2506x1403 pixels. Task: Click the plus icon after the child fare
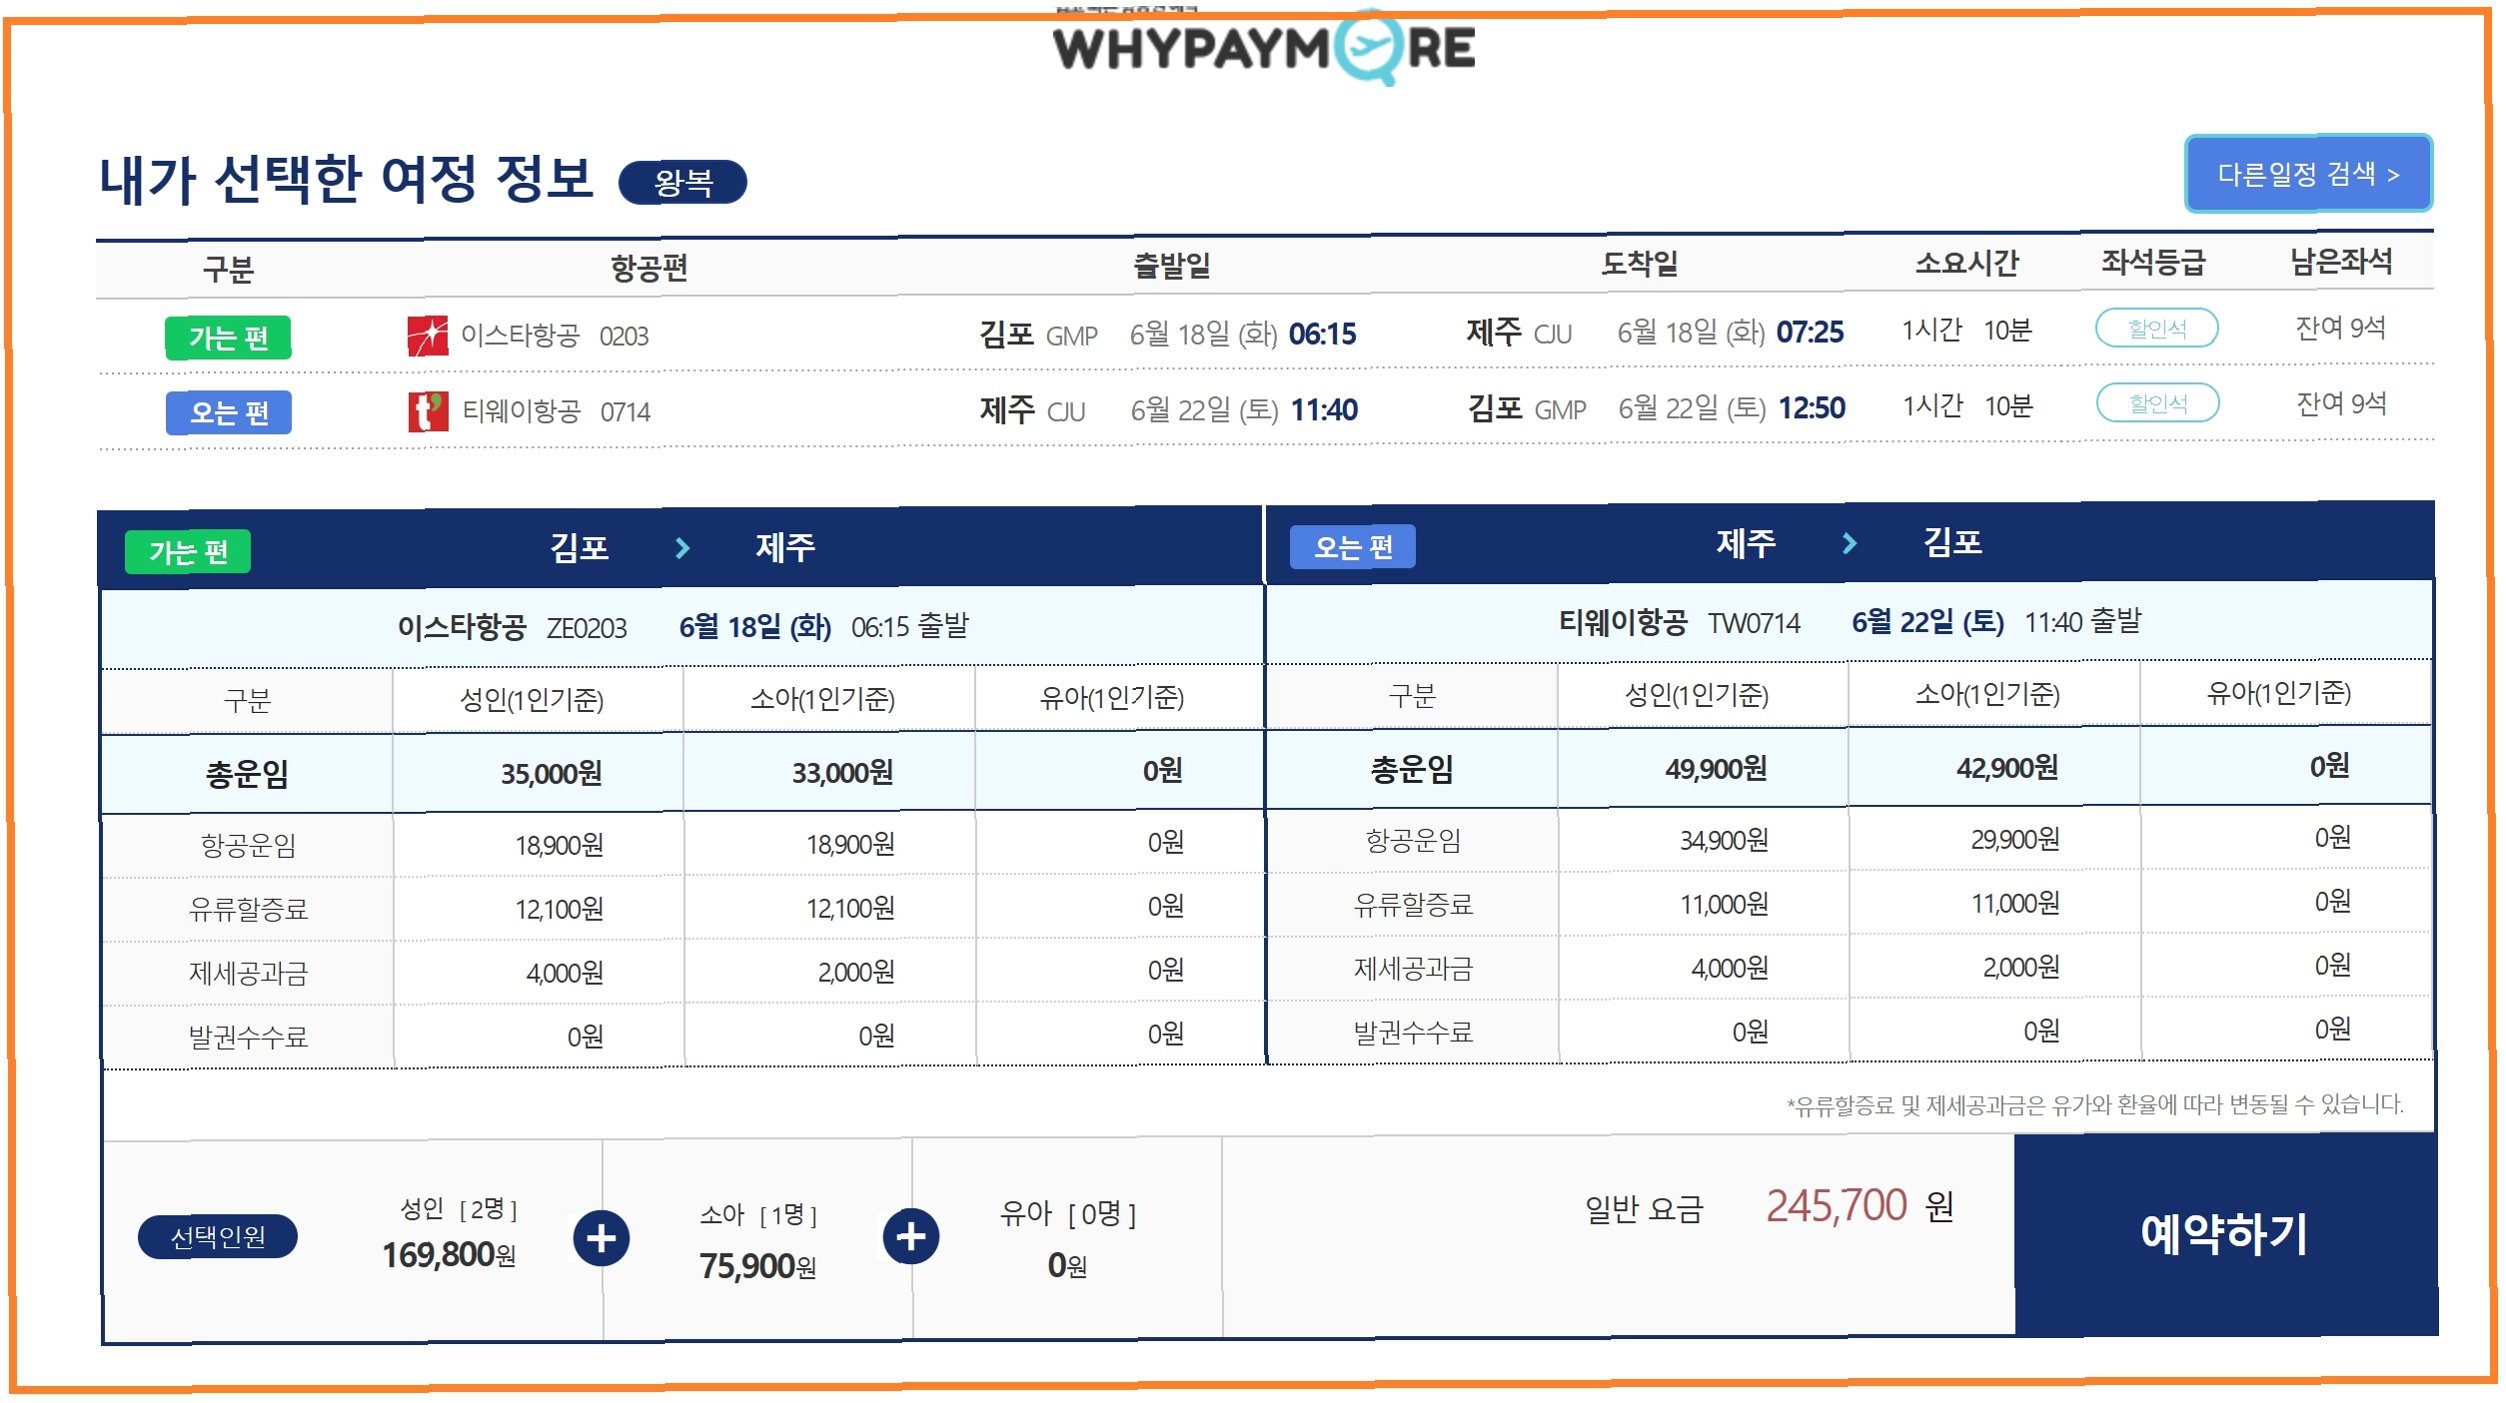pyautogui.click(x=910, y=1237)
